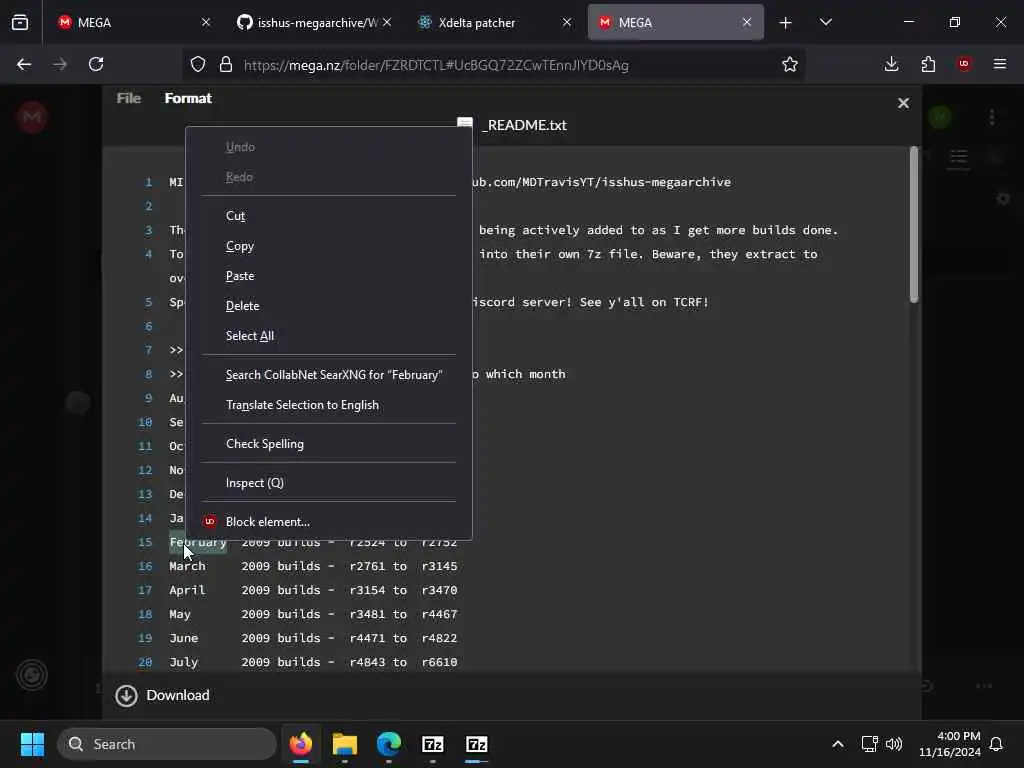Choose Delete from the context menu
1024x768 pixels.
pyautogui.click(x=328, y=306)
